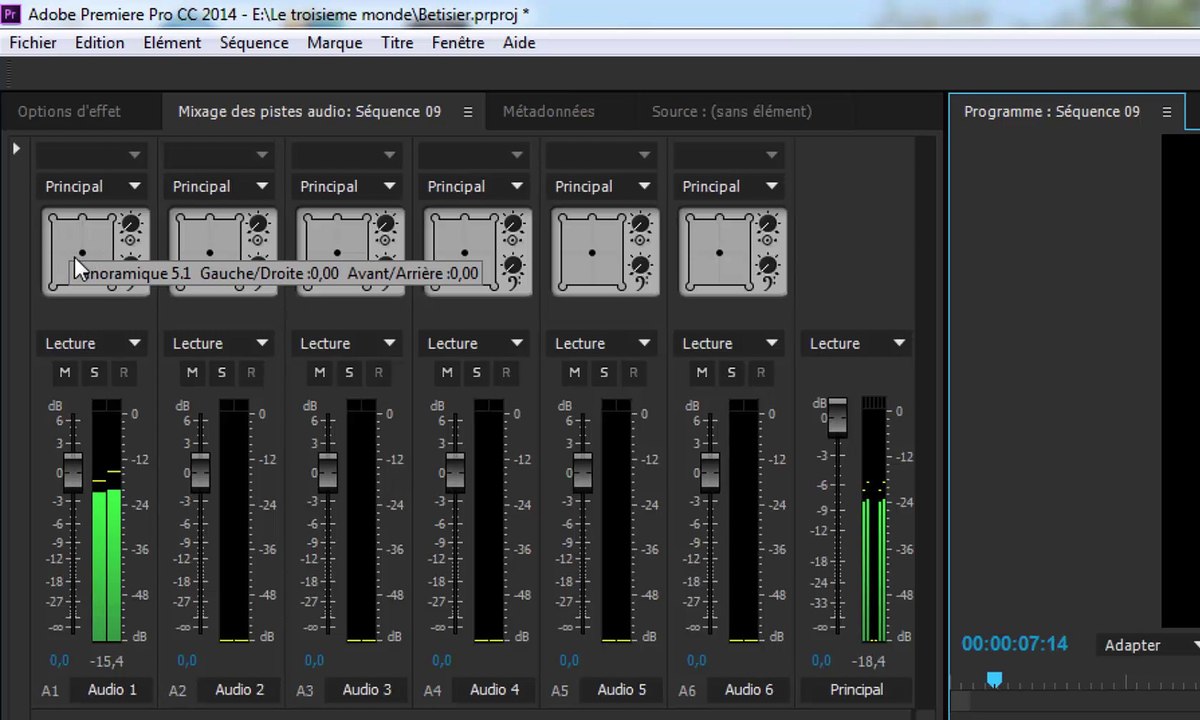1200x720 pixels.
Task: Click the 5.1 panner puck on Audio 4
Action: point(465,253)
